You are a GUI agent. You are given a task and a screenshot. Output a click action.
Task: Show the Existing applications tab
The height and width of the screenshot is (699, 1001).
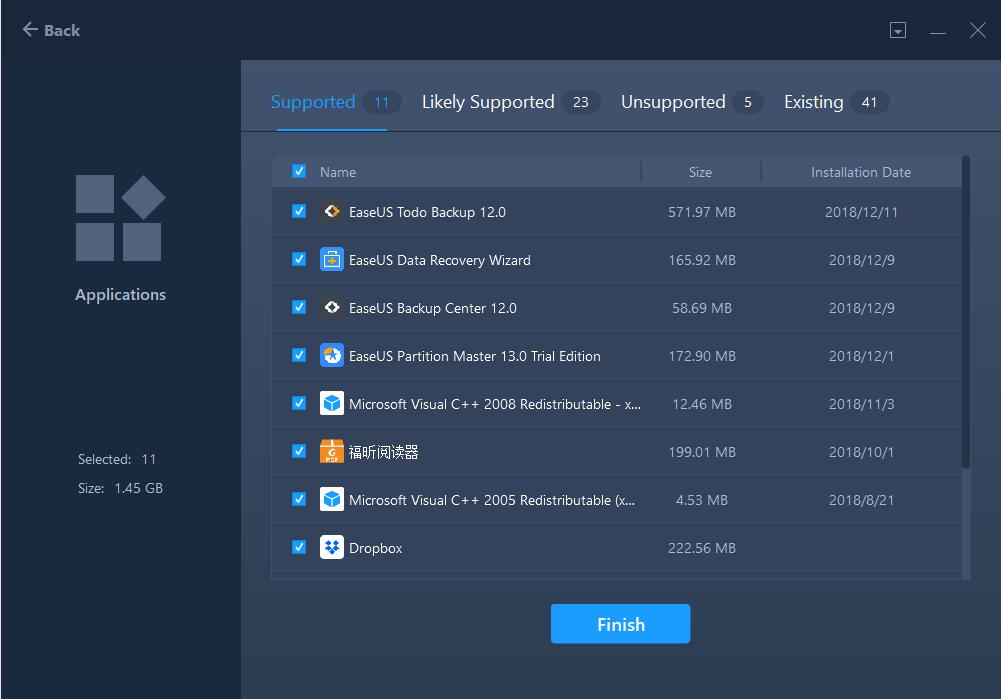814,102
